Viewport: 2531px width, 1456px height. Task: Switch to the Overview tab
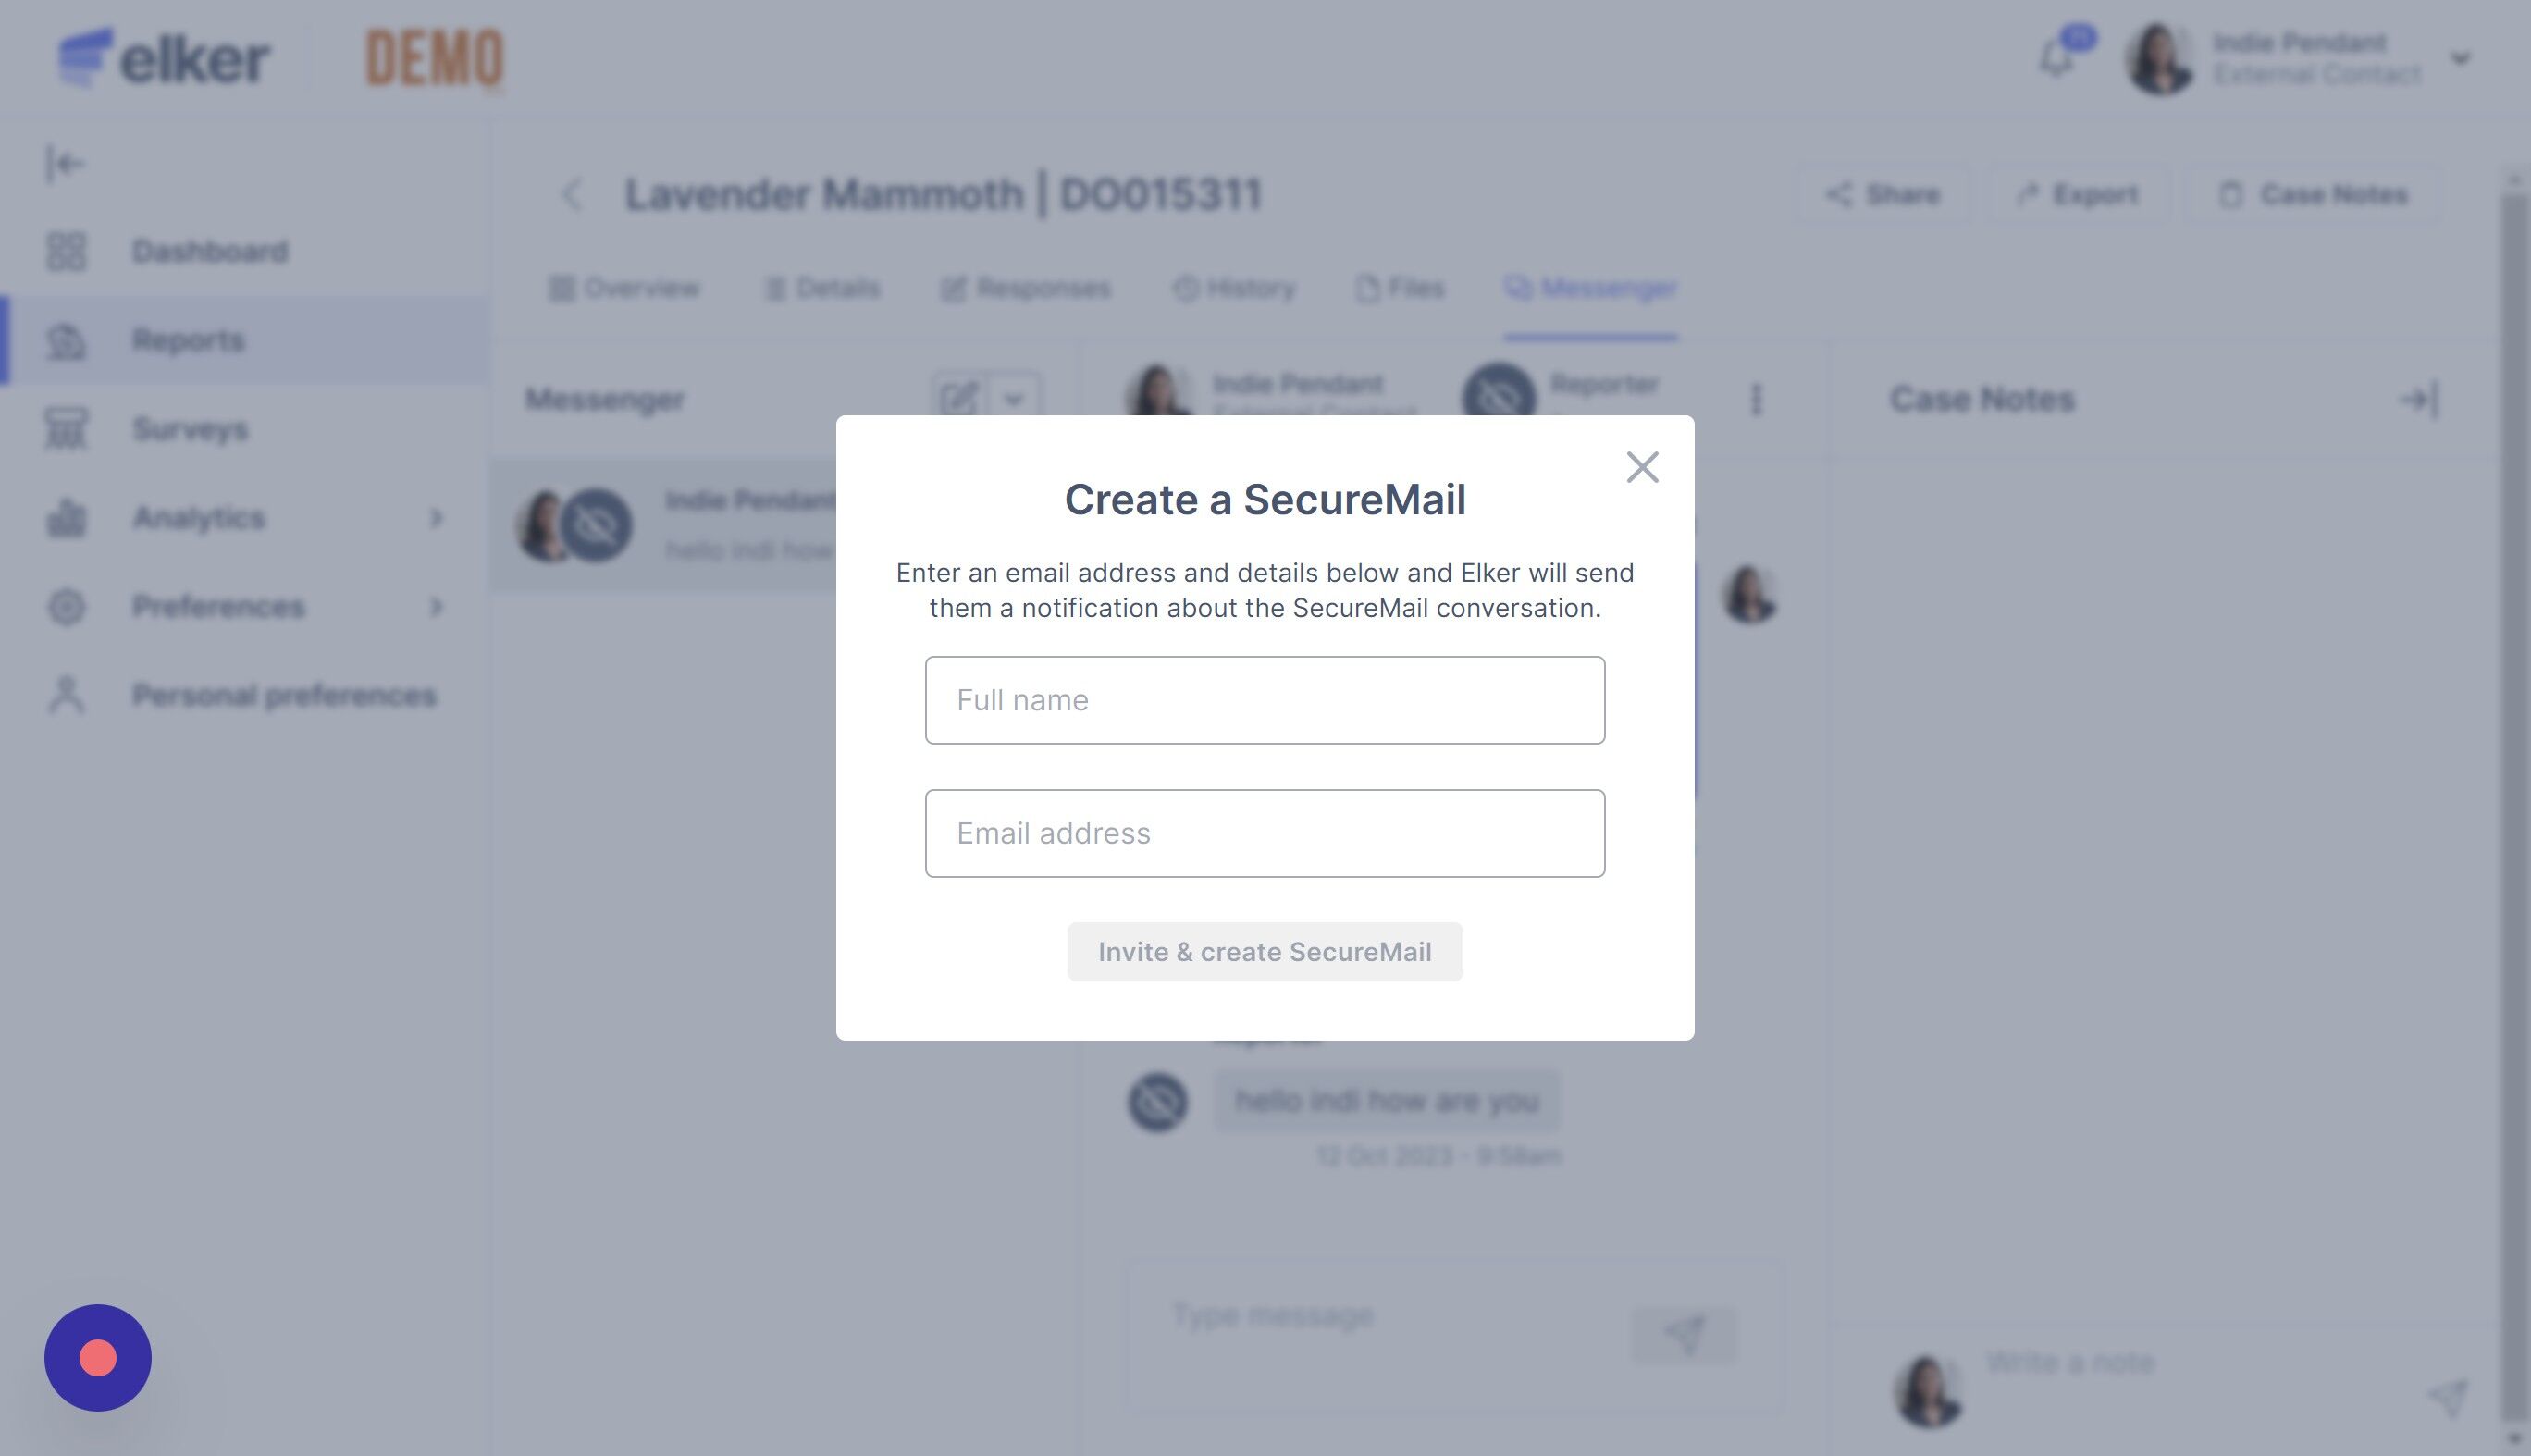(x=624, y=289)
